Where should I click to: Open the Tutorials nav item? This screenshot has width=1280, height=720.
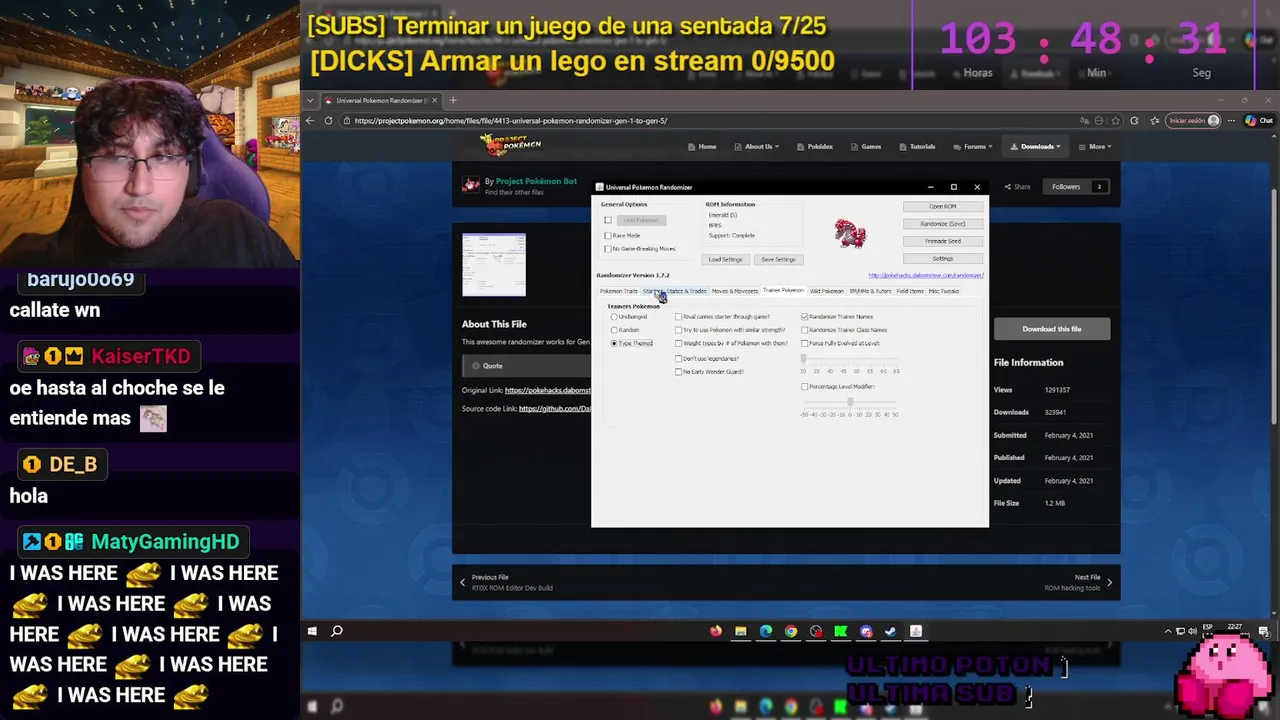tap(917, 147)
